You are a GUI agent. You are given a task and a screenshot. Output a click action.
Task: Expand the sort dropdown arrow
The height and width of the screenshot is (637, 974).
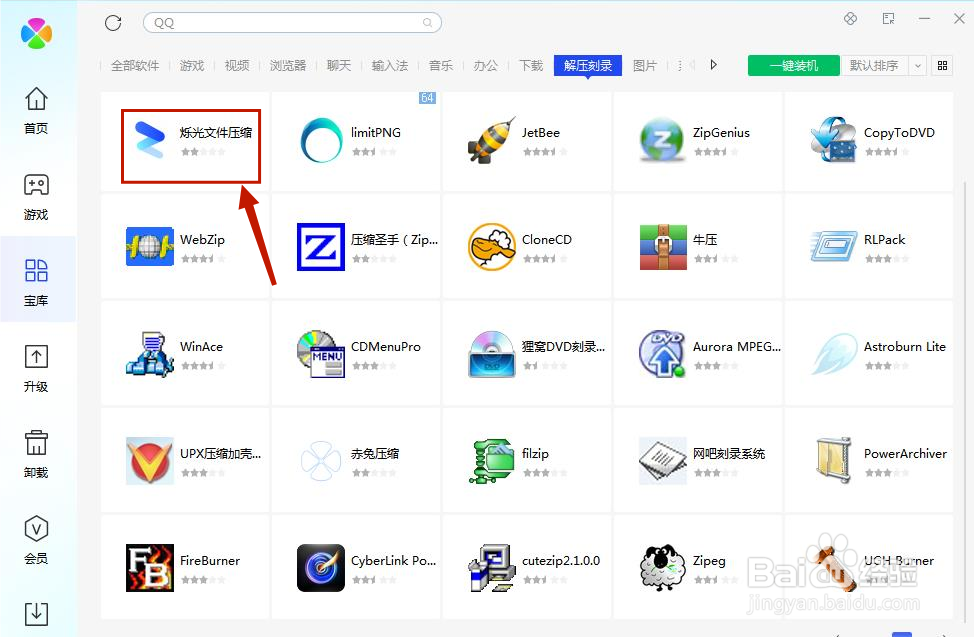pos(917,65)
